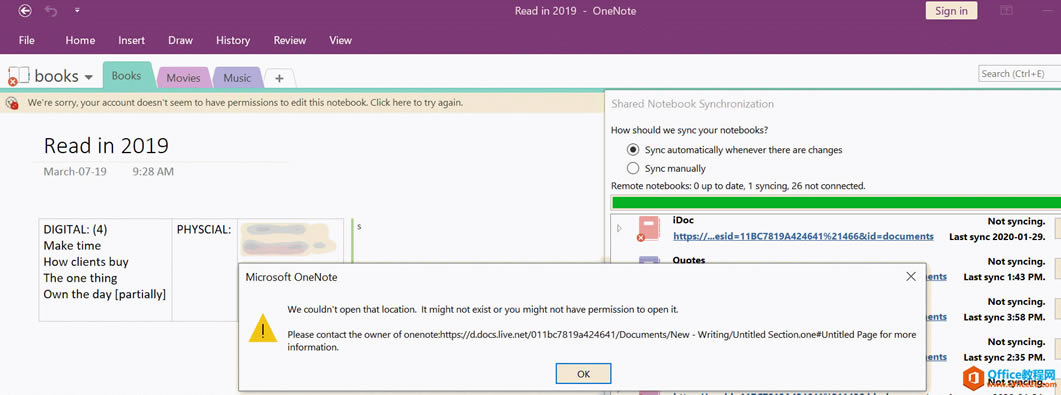1061x395 pixels.
Task: Open the Customize Quick Access Toolbar dropdown
Action: 77,11
